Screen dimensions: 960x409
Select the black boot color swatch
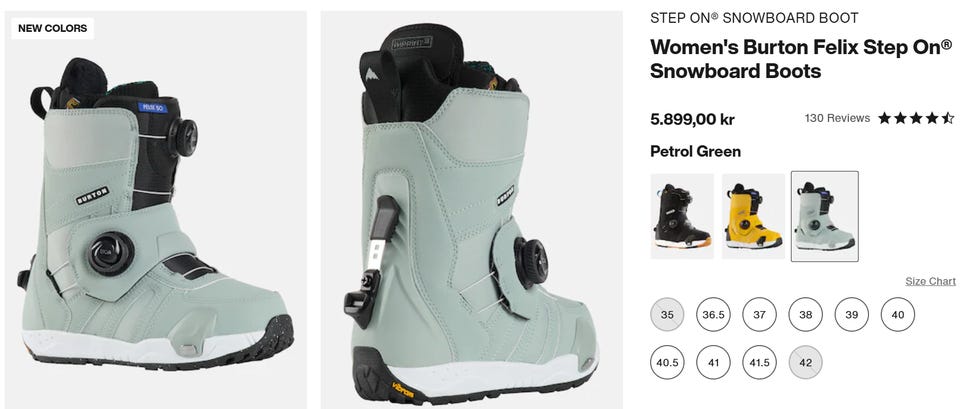click(x=682, y=216)
